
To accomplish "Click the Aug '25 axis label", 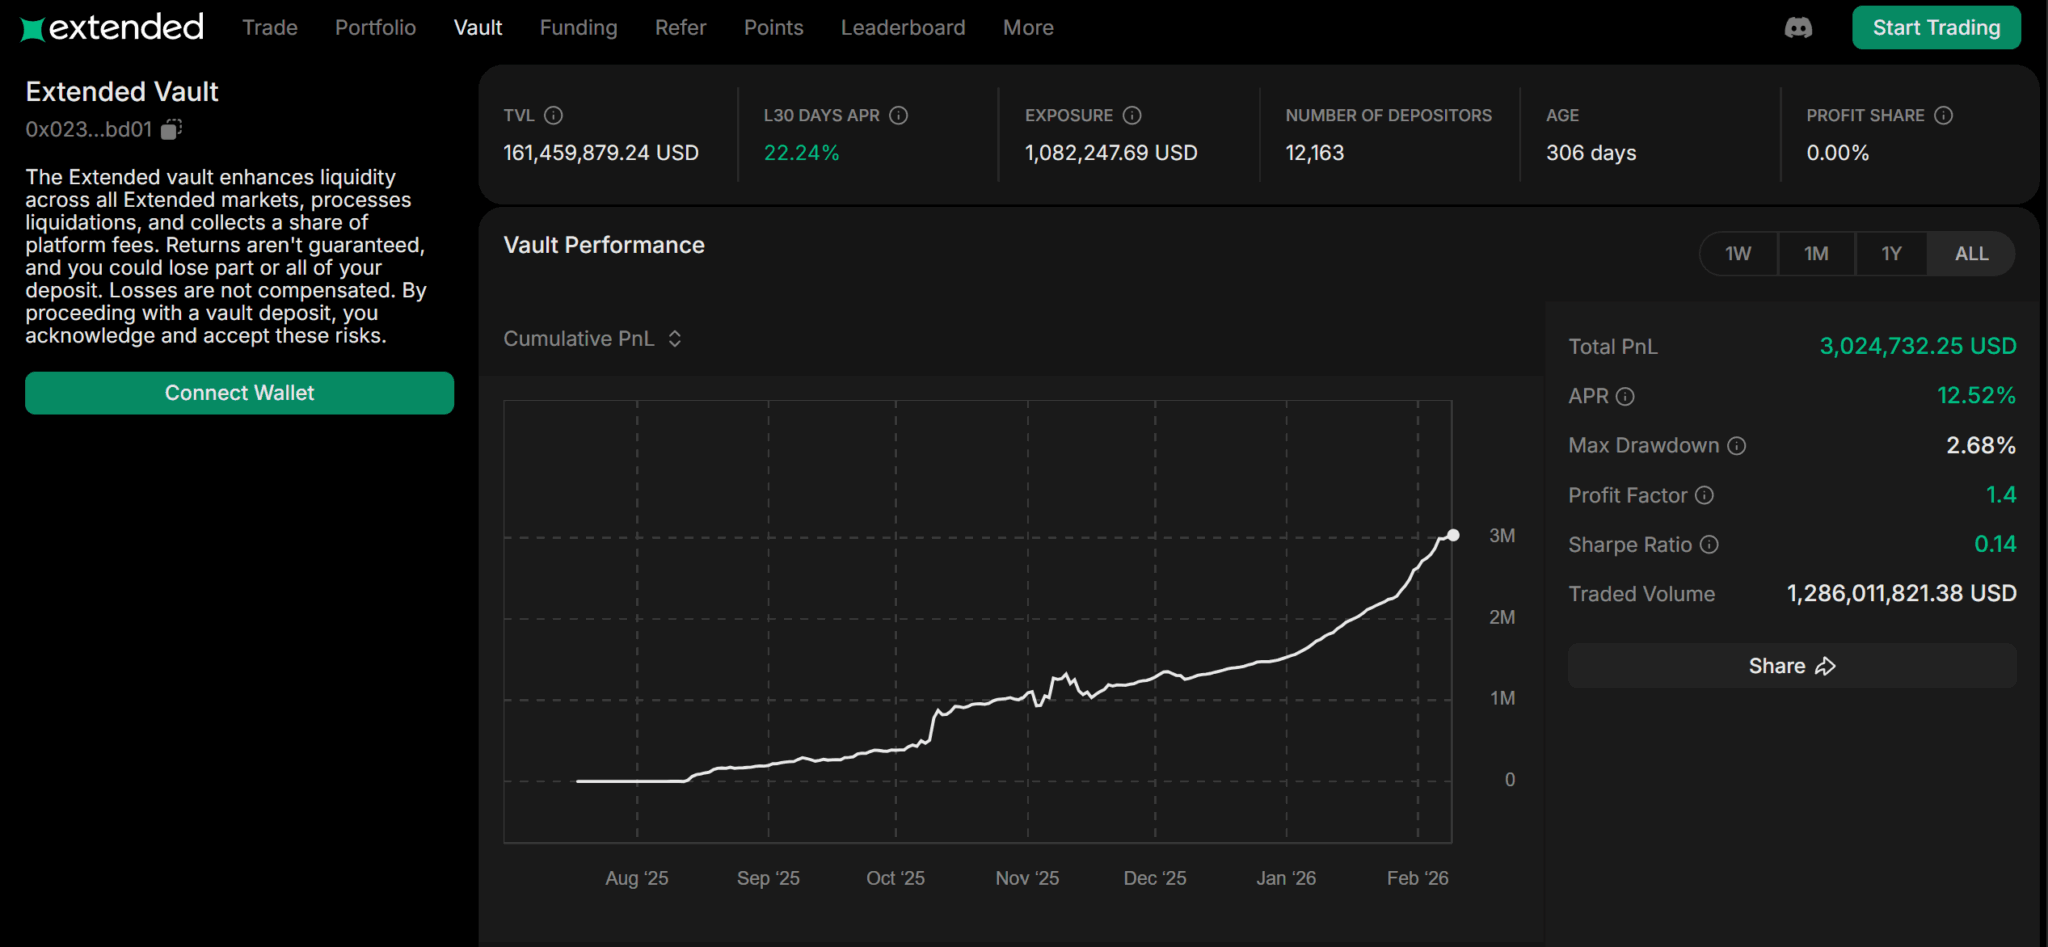I will click(x=636, y=878).
